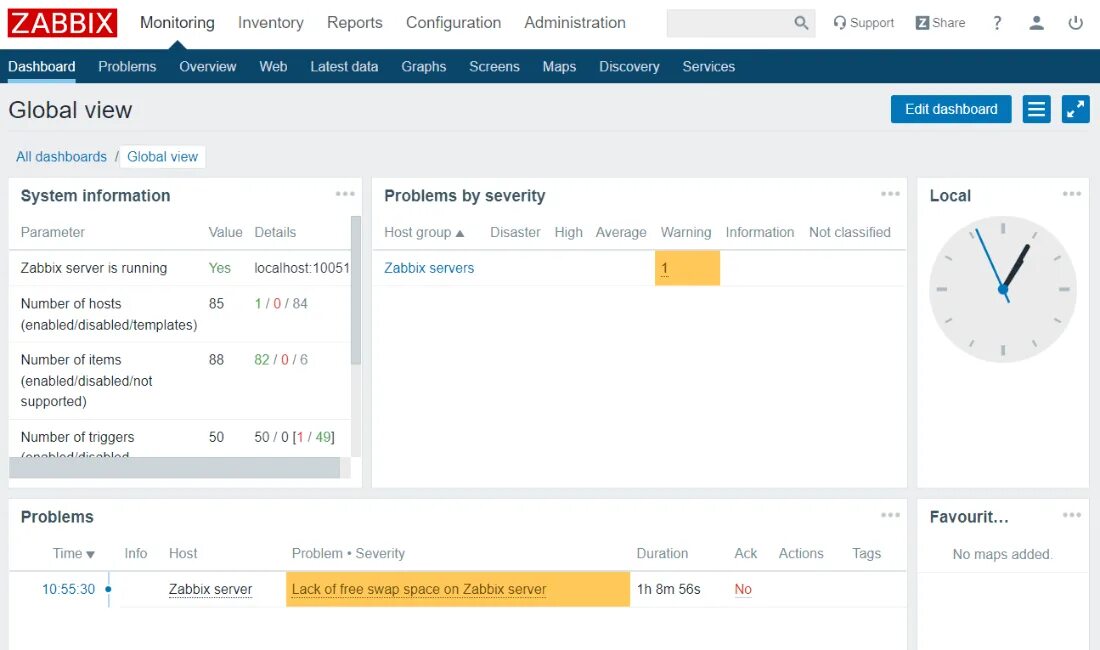Click the localhost:10051 details text
The image size is (1100, 650).
[302, 268]
